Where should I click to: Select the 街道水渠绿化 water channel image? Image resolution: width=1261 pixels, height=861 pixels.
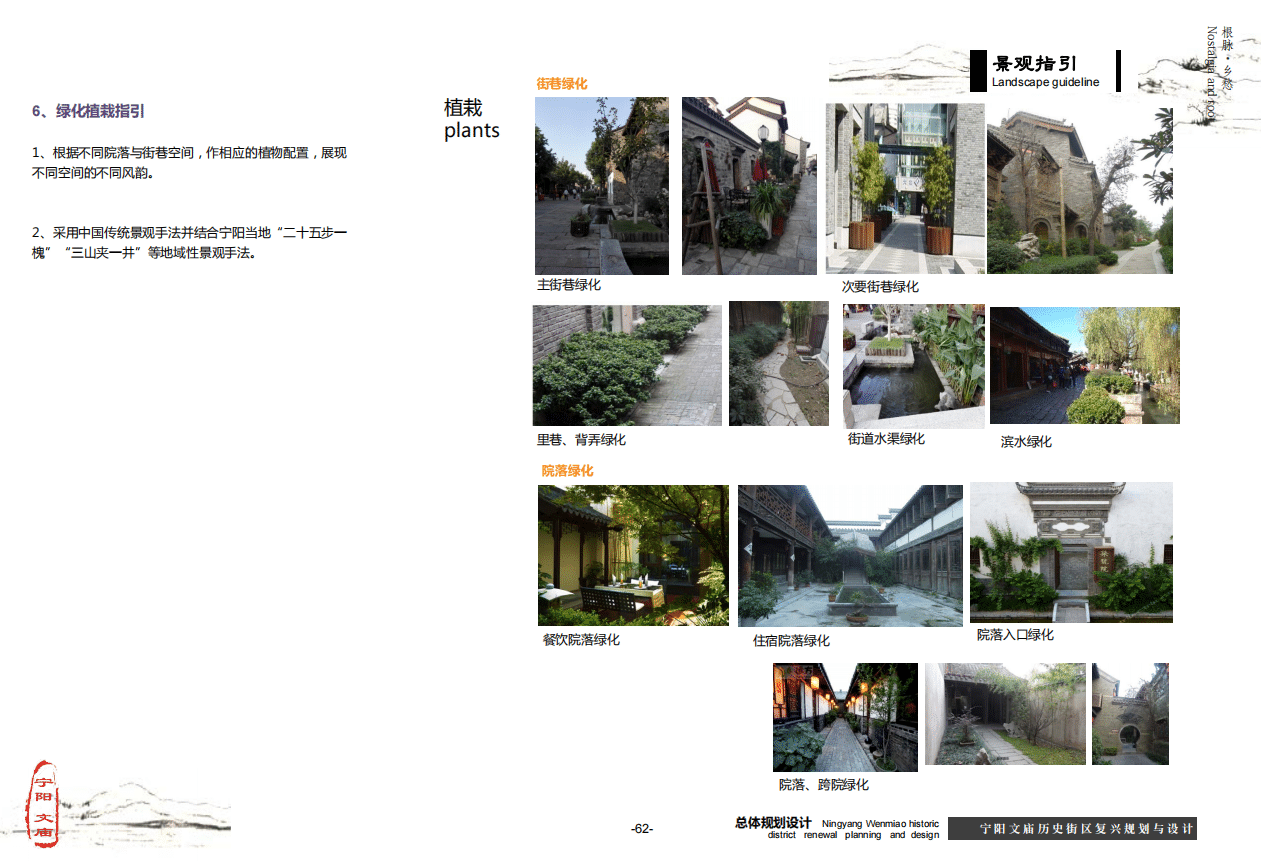(x=913, y=365)
